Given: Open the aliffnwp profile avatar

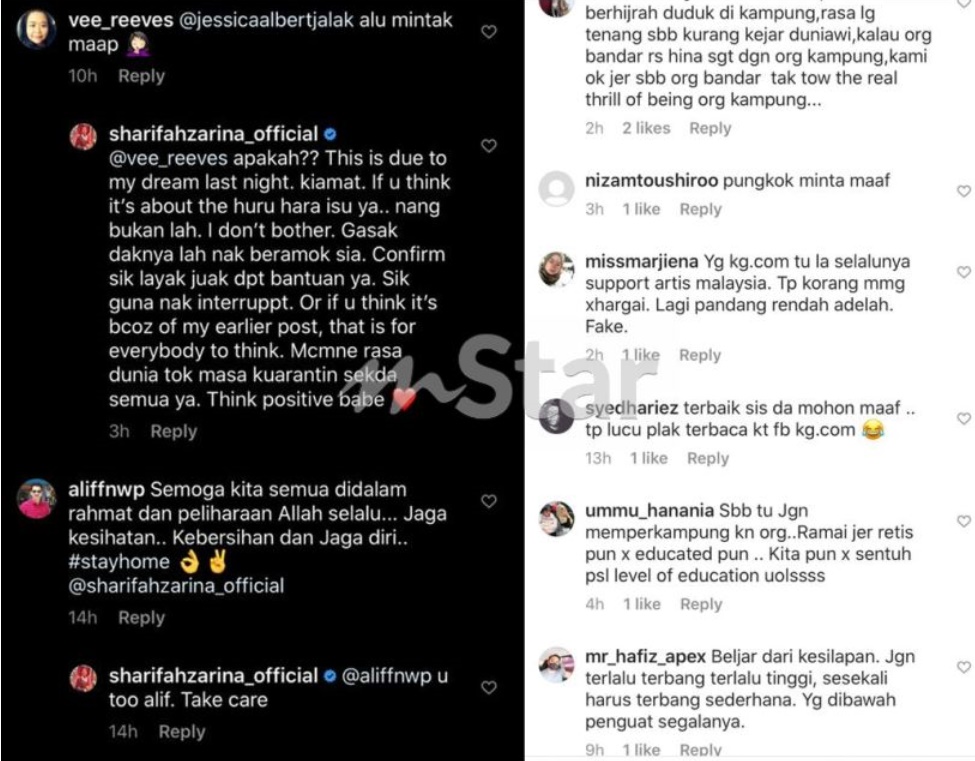Looking at the screenshot, I should 37,499.
